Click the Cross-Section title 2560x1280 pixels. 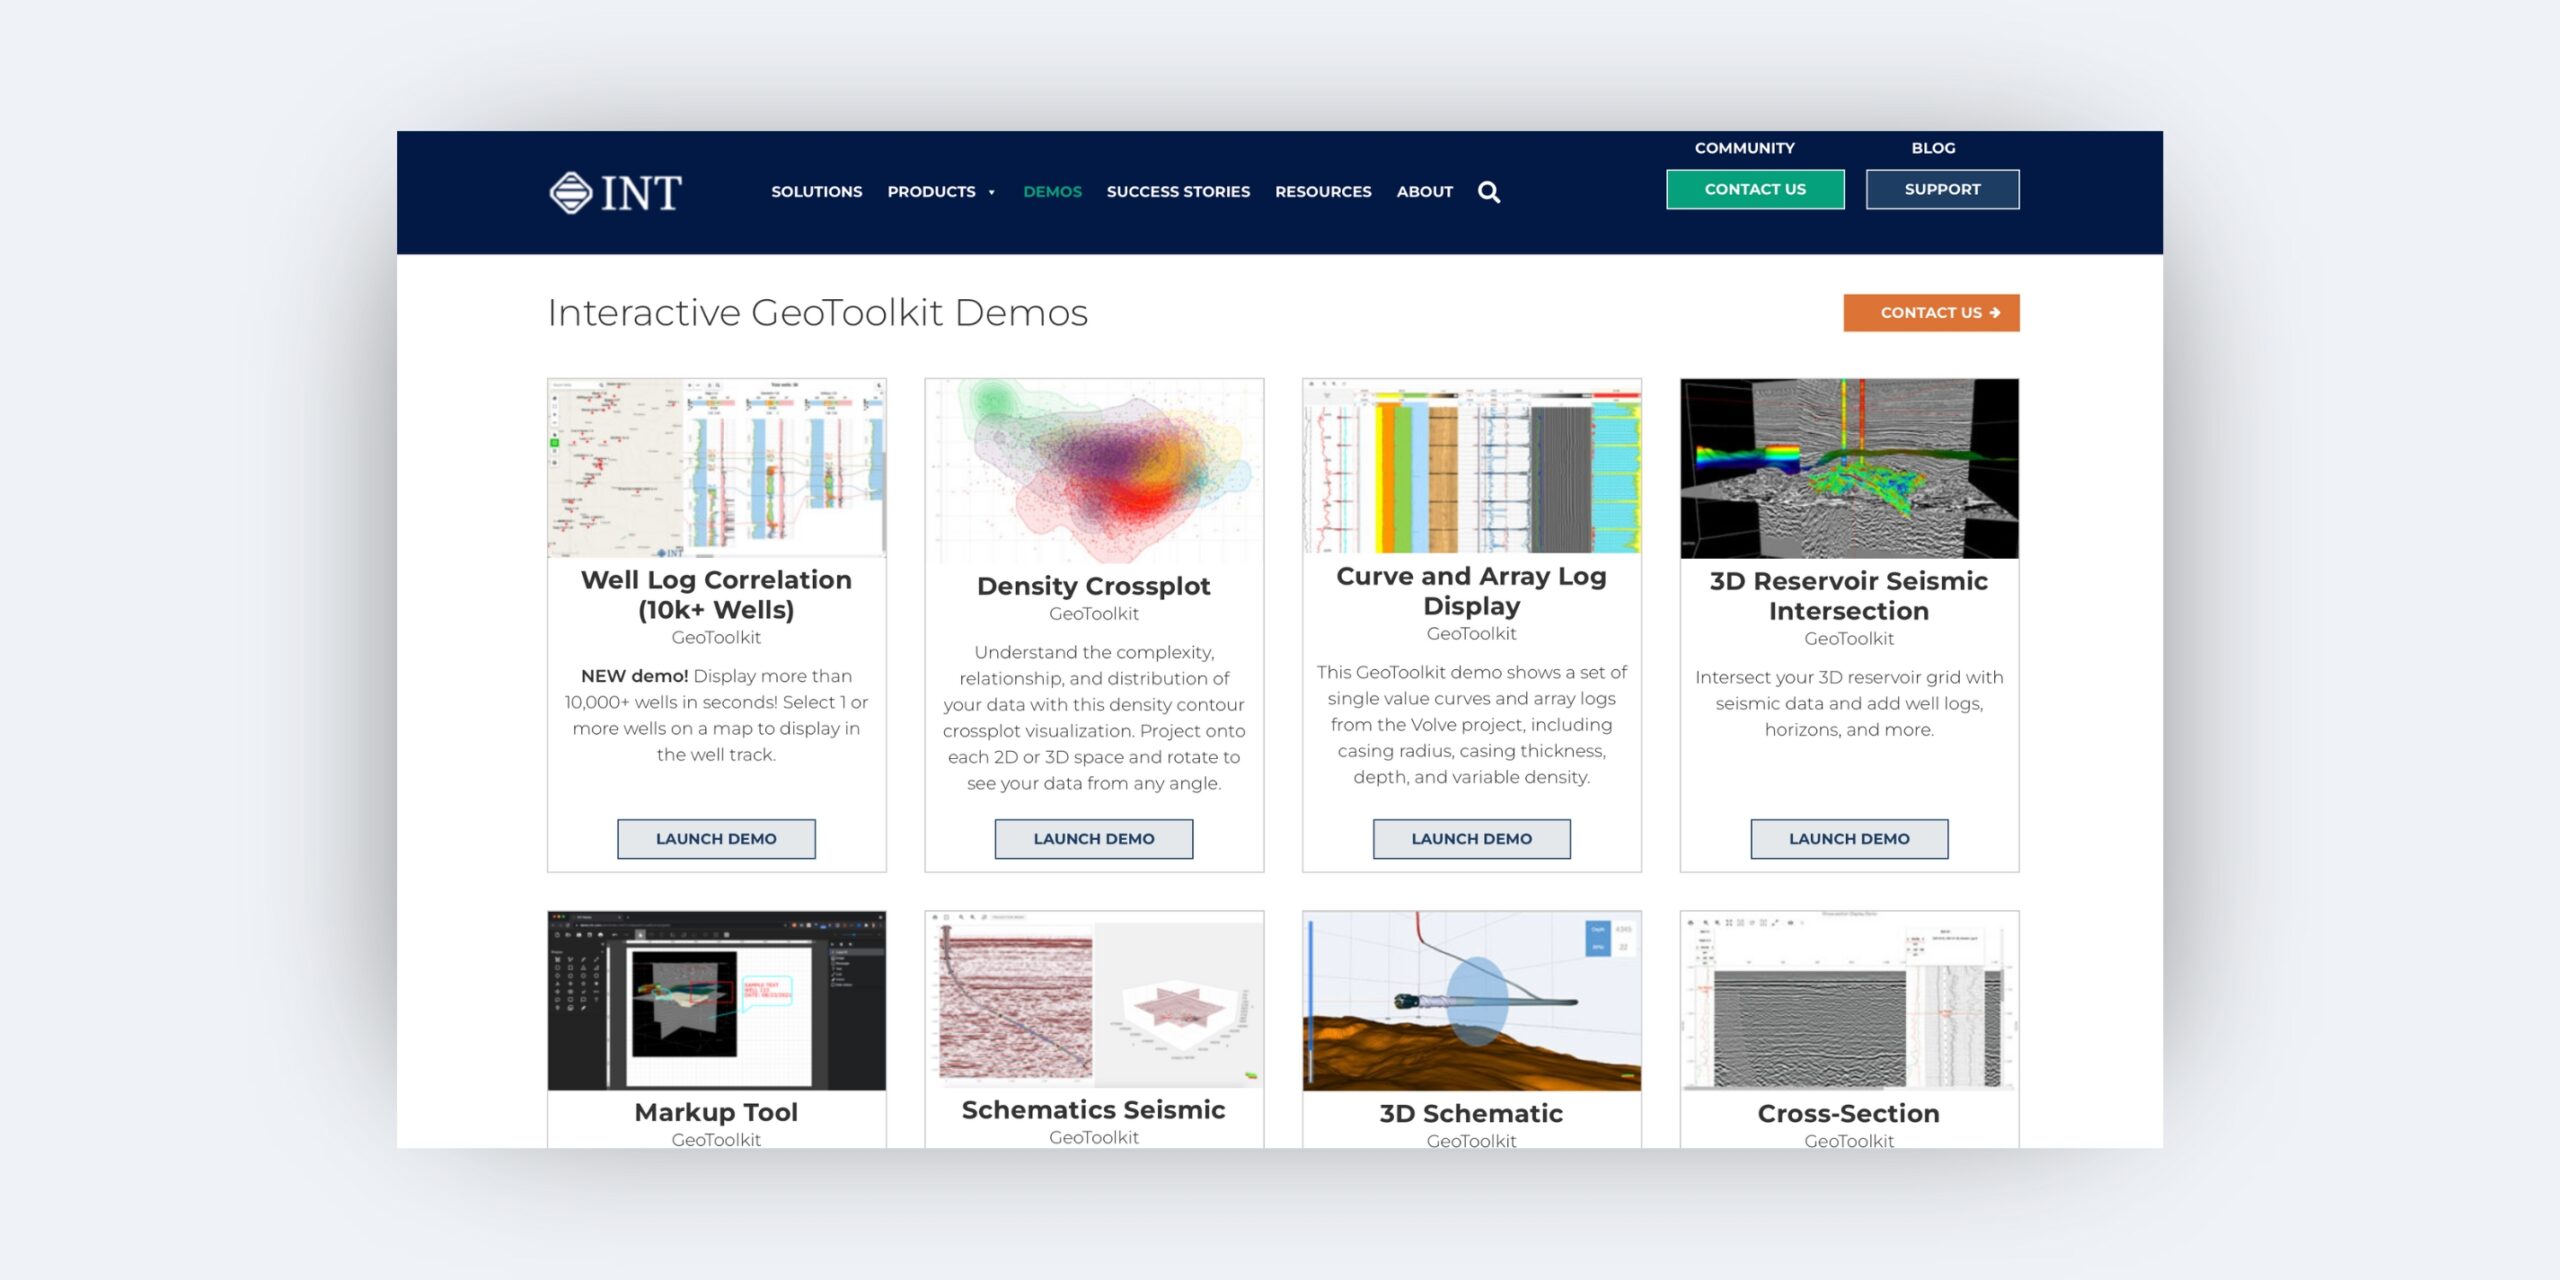coord(1849,1113)
